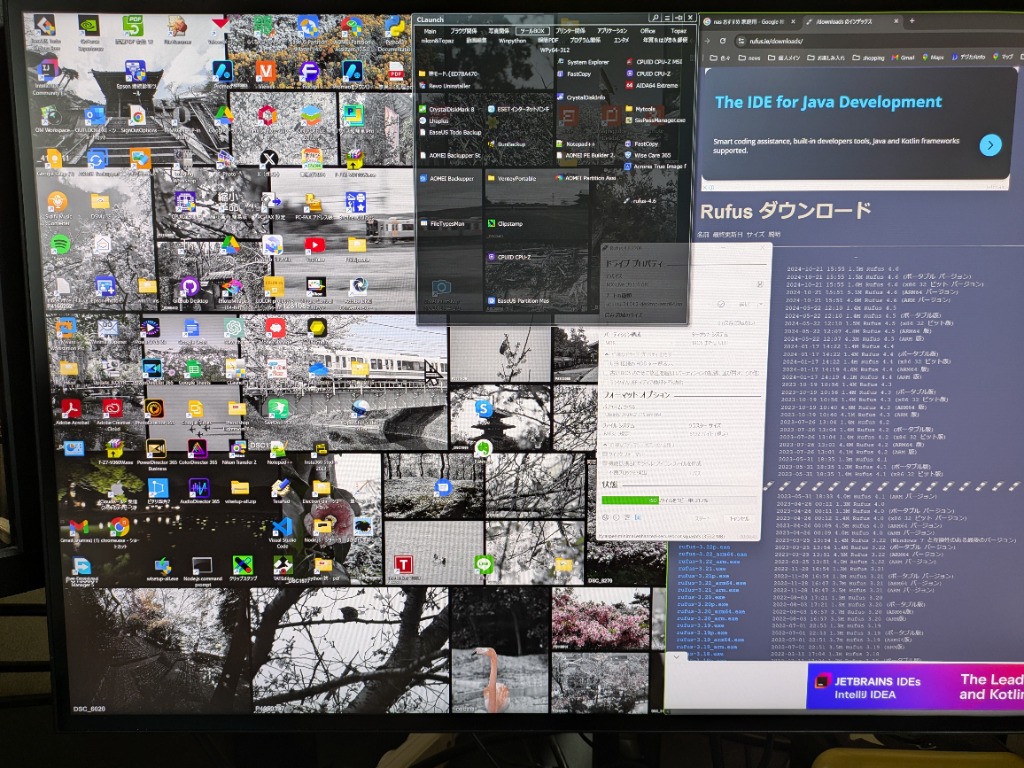Open CLaunch アプリケーション tab

tap(612, 31)
